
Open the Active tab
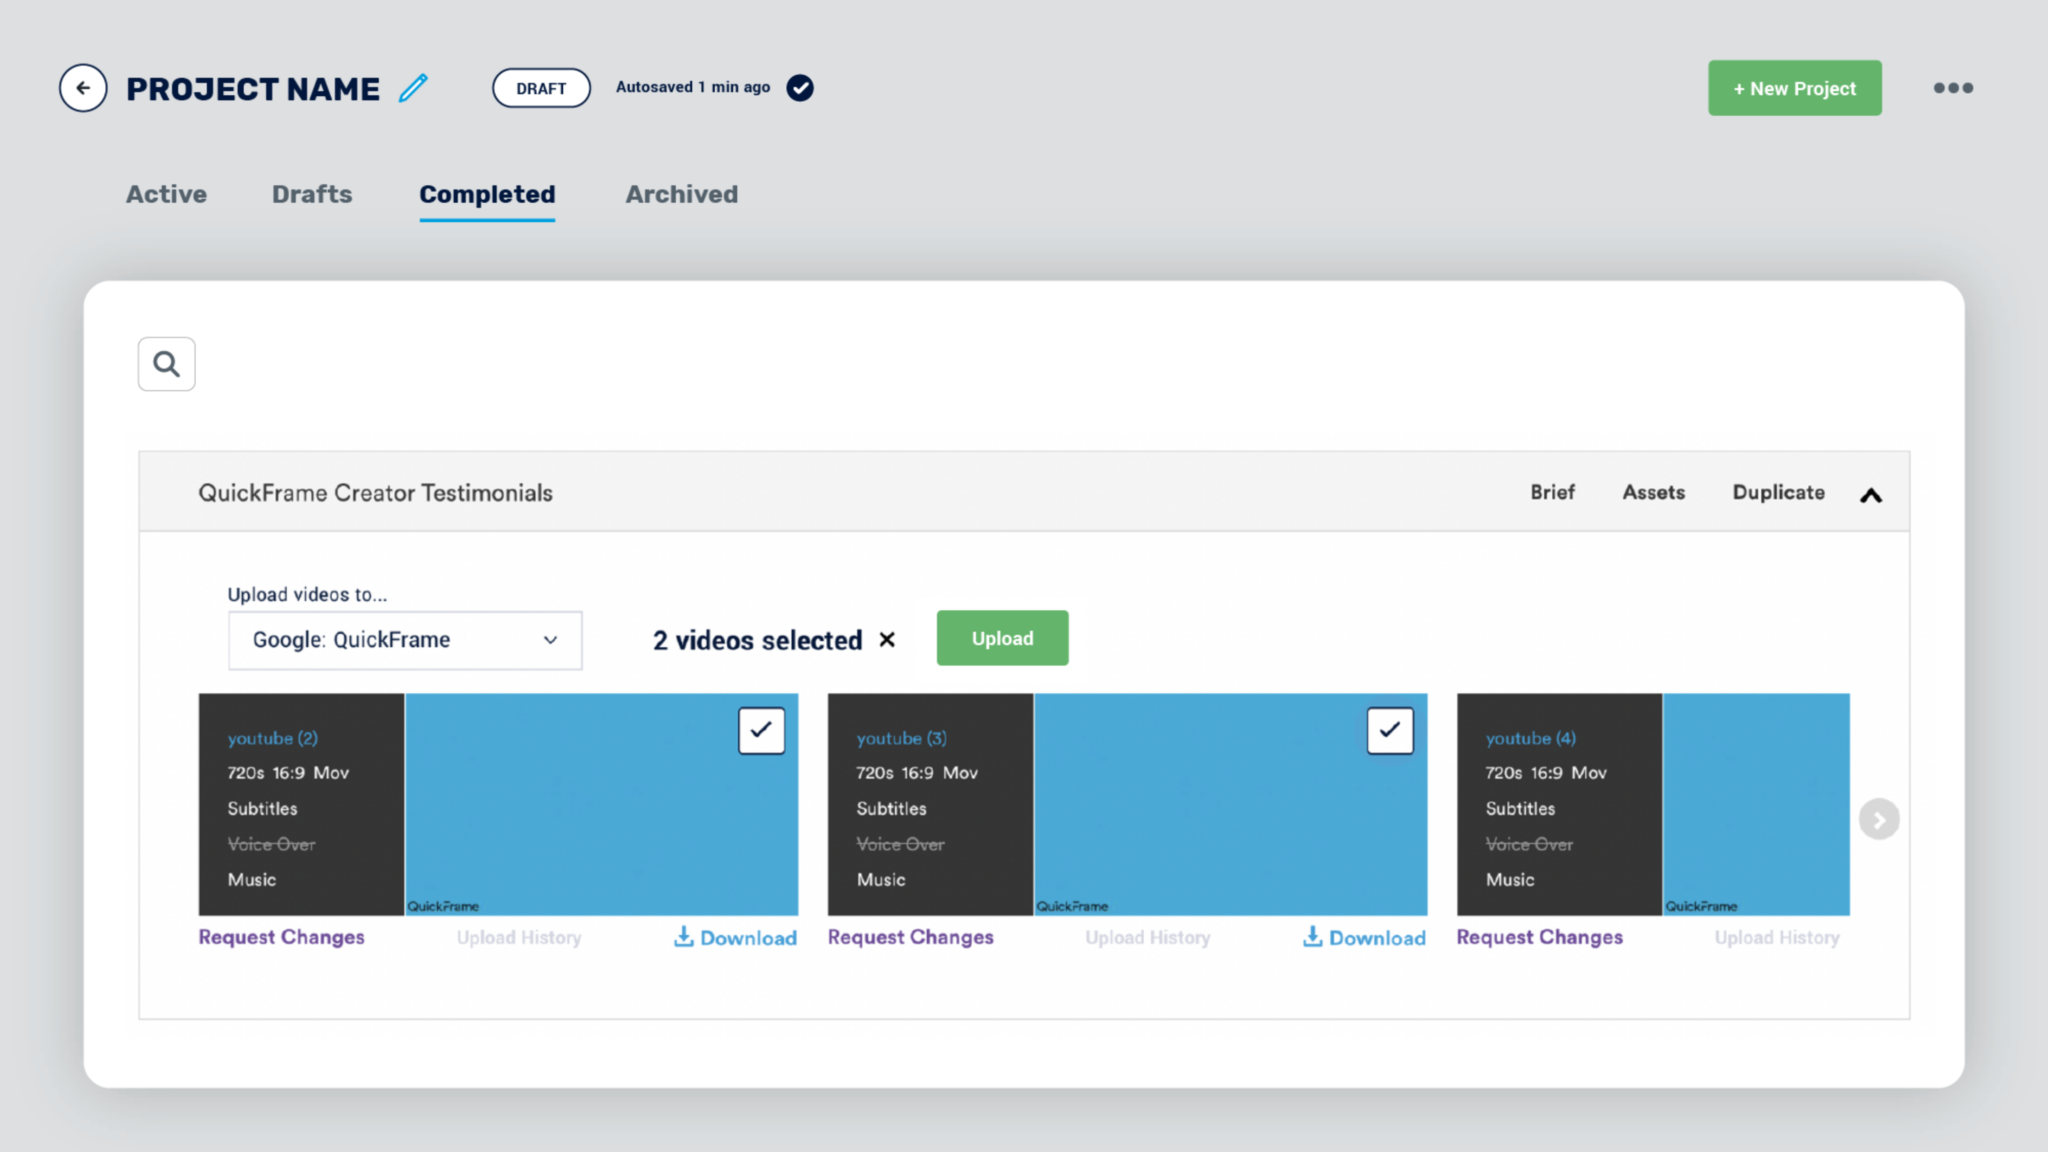166,194
